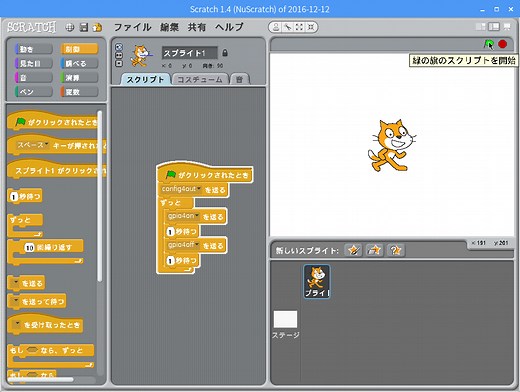Image resolution: width=520 pixels, height=392 pixels.
Task: Switch to the 音 tab
Action: point(240,79)
